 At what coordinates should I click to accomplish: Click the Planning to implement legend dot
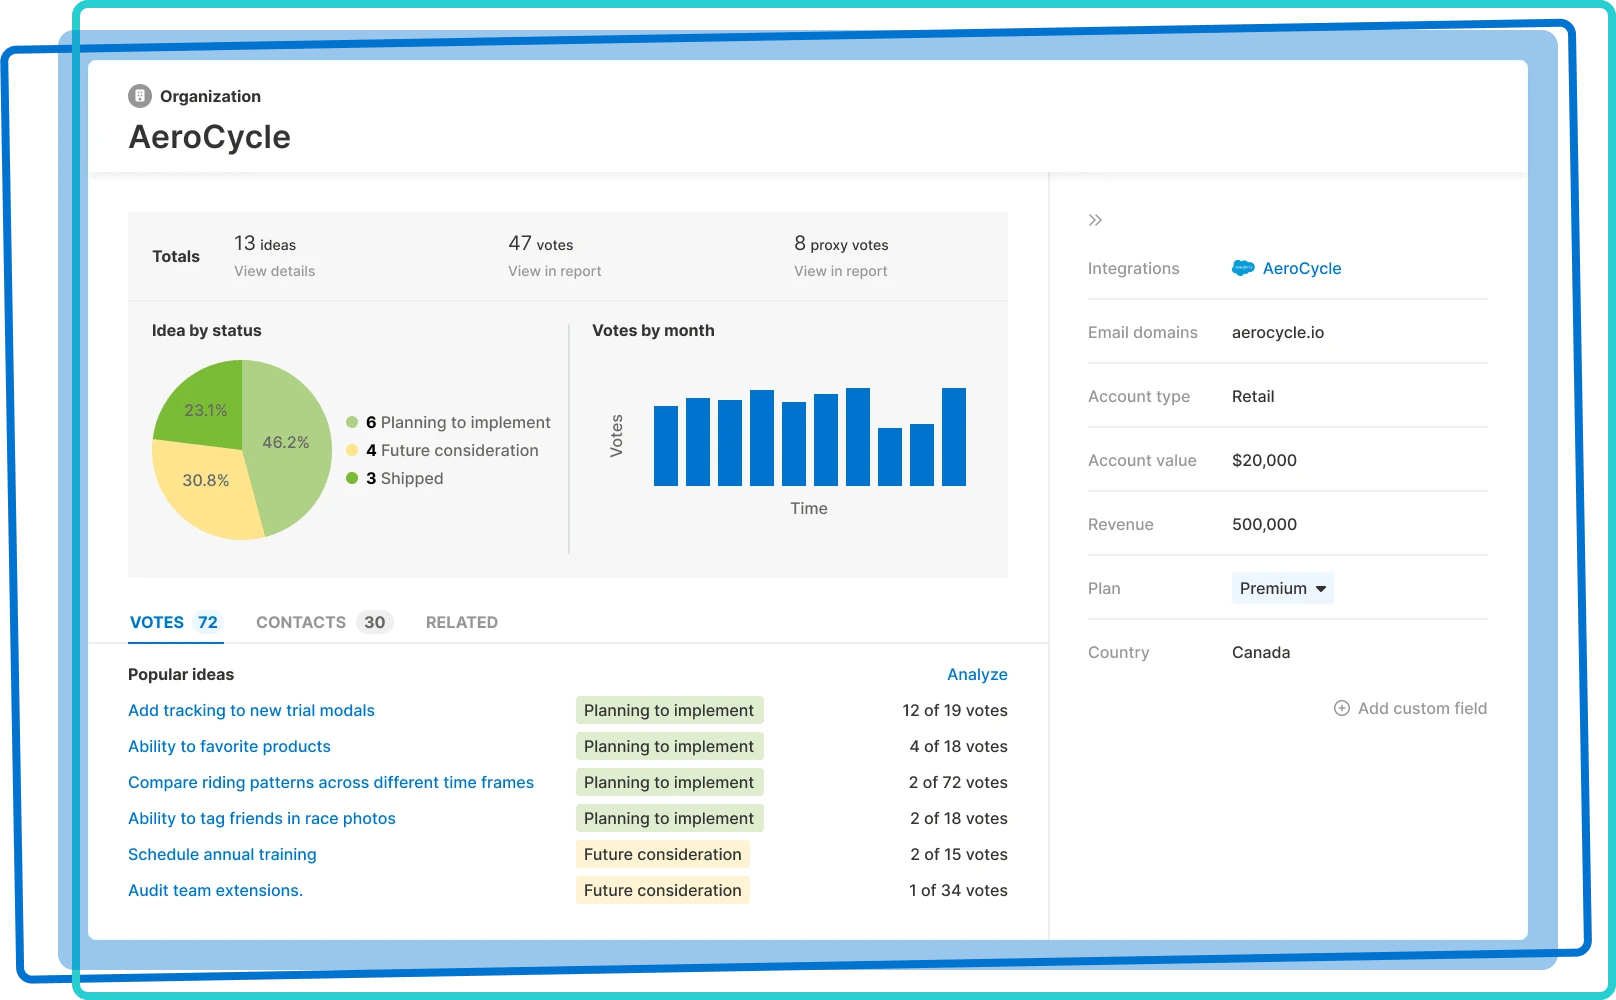(x=352, y=422)
